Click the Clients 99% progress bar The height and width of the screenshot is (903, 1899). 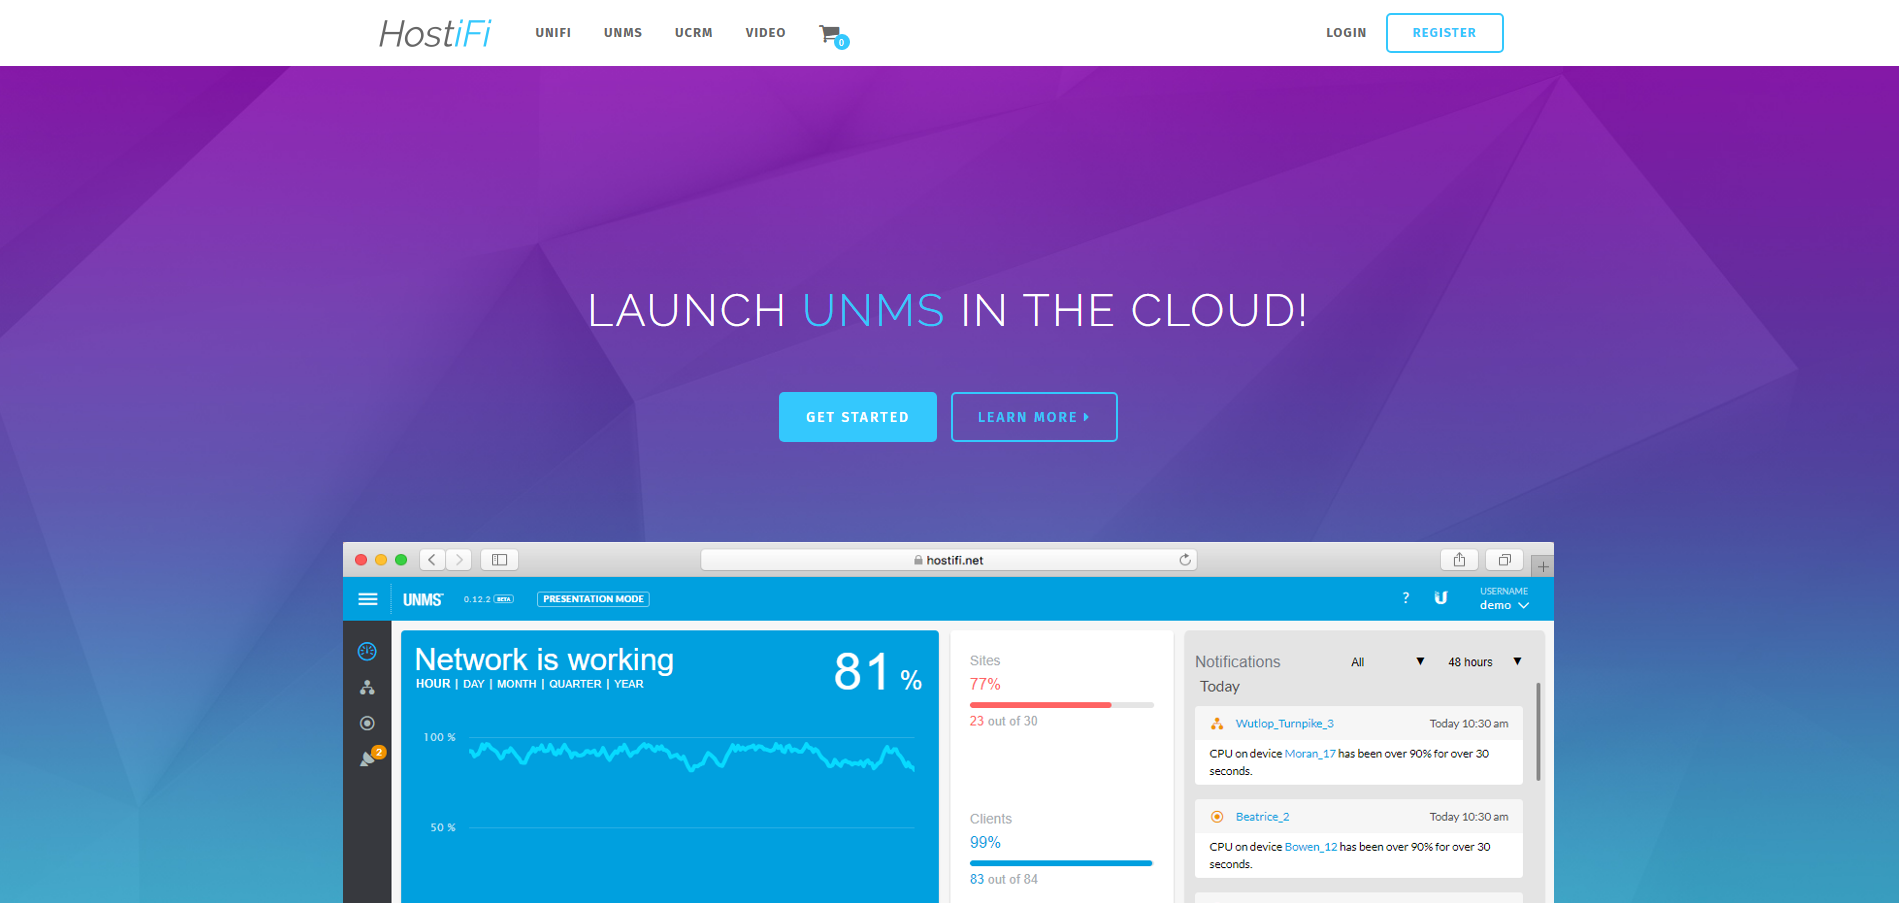[1062, 863]
